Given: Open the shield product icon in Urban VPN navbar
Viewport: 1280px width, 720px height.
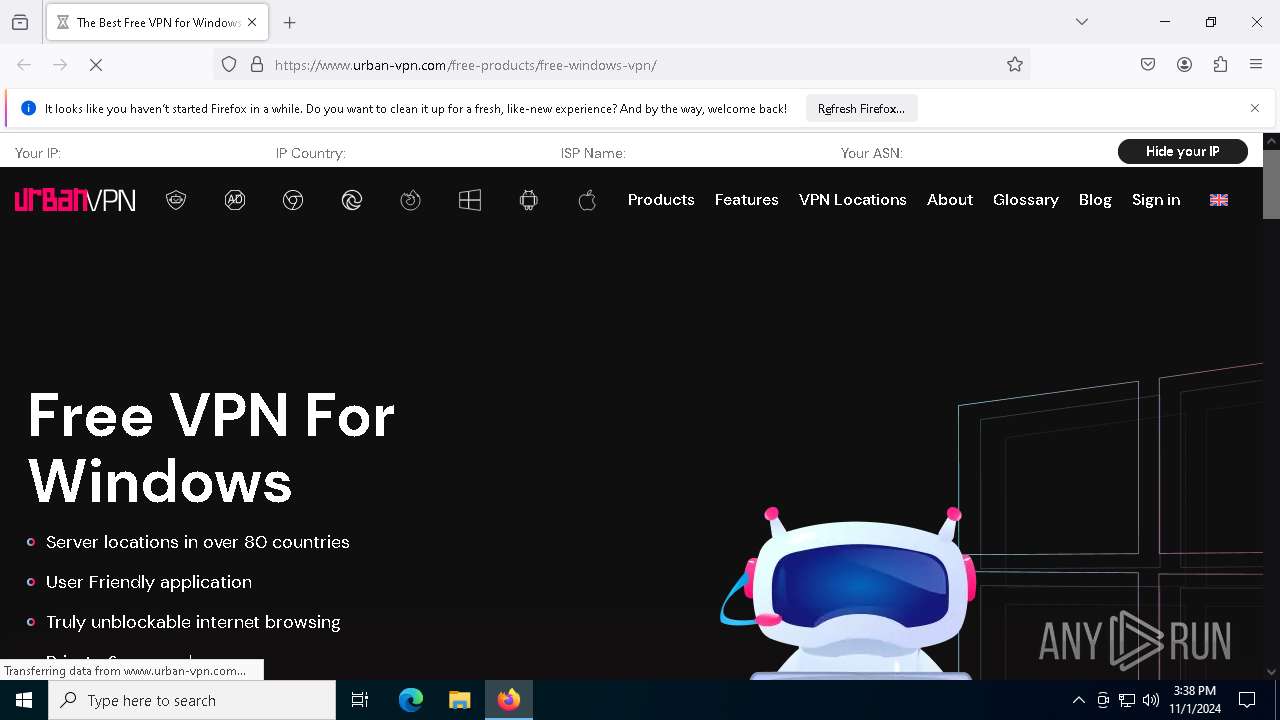Looking at the screenshot, I should point(176,200).
